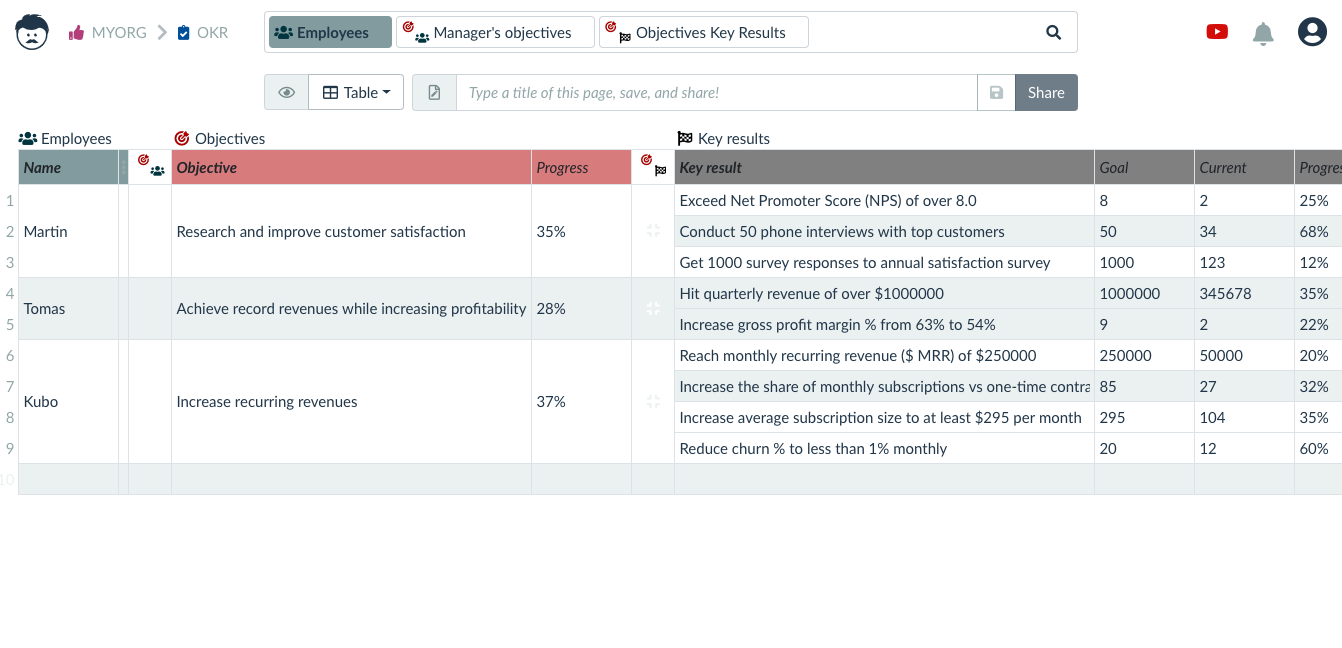Click the Share button
The height and width of the screenshot is (648, 1342).
pos(1046,92)
